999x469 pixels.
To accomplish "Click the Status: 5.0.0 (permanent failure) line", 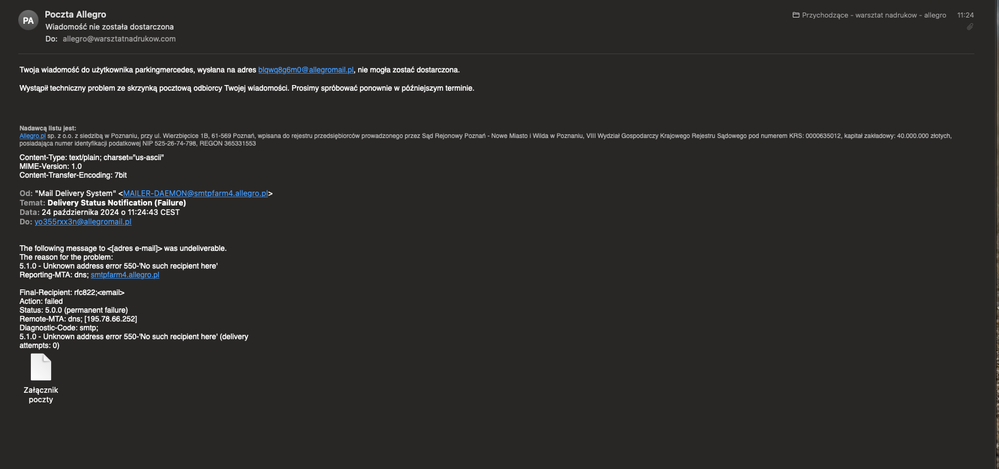I will (74, 310).
